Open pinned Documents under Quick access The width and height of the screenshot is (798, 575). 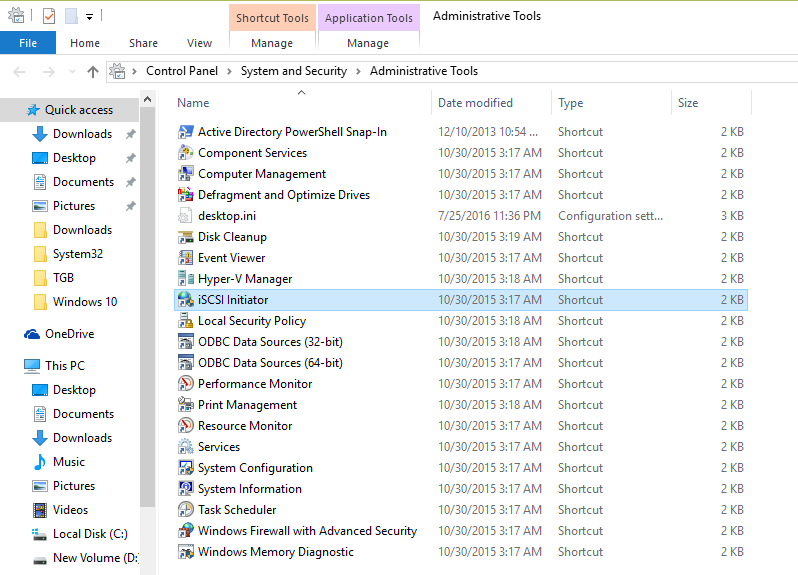point(83,182)
